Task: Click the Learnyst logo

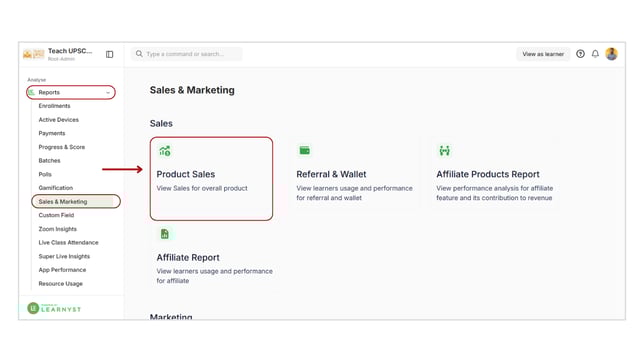Action: pyautogui.click(x=54, y=308)
